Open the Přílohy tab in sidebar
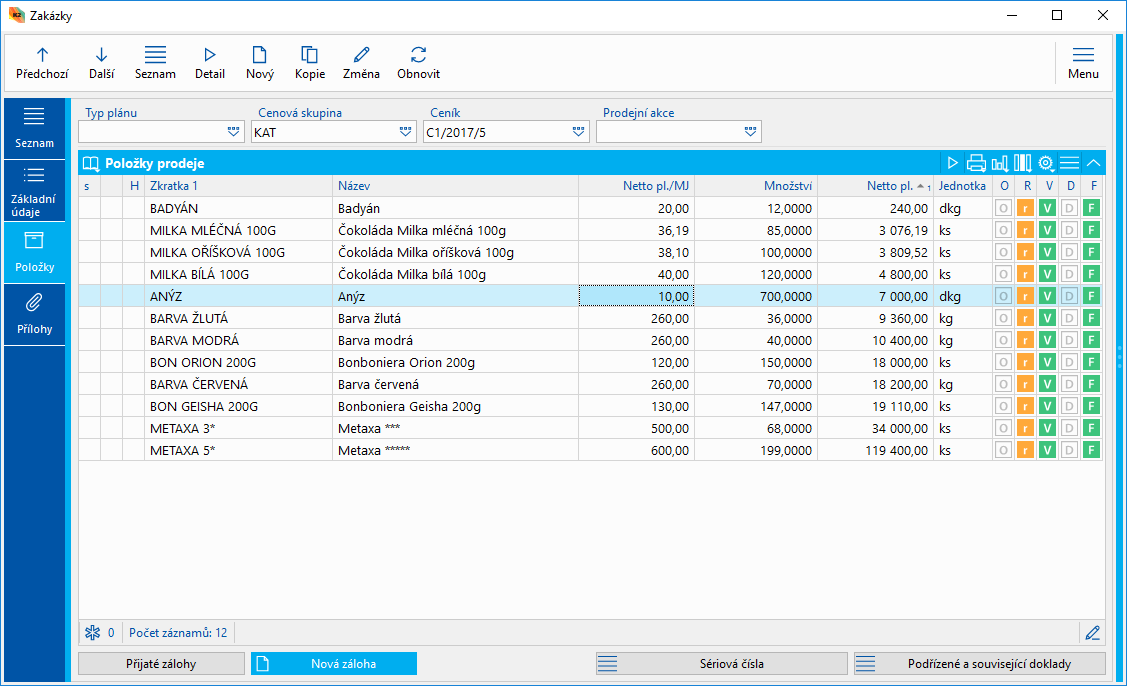1127x686 pixels. (x=34, y=314)
